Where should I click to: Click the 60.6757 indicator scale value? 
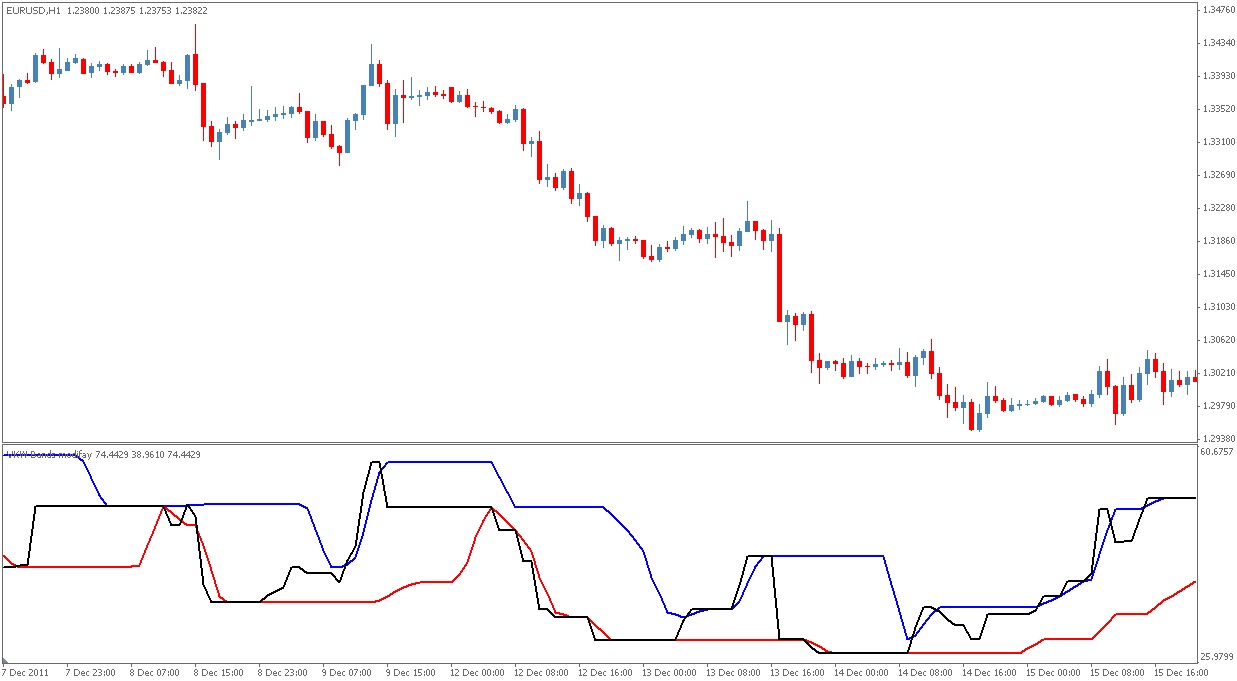pyautogui.click(x=1218, y=452)
